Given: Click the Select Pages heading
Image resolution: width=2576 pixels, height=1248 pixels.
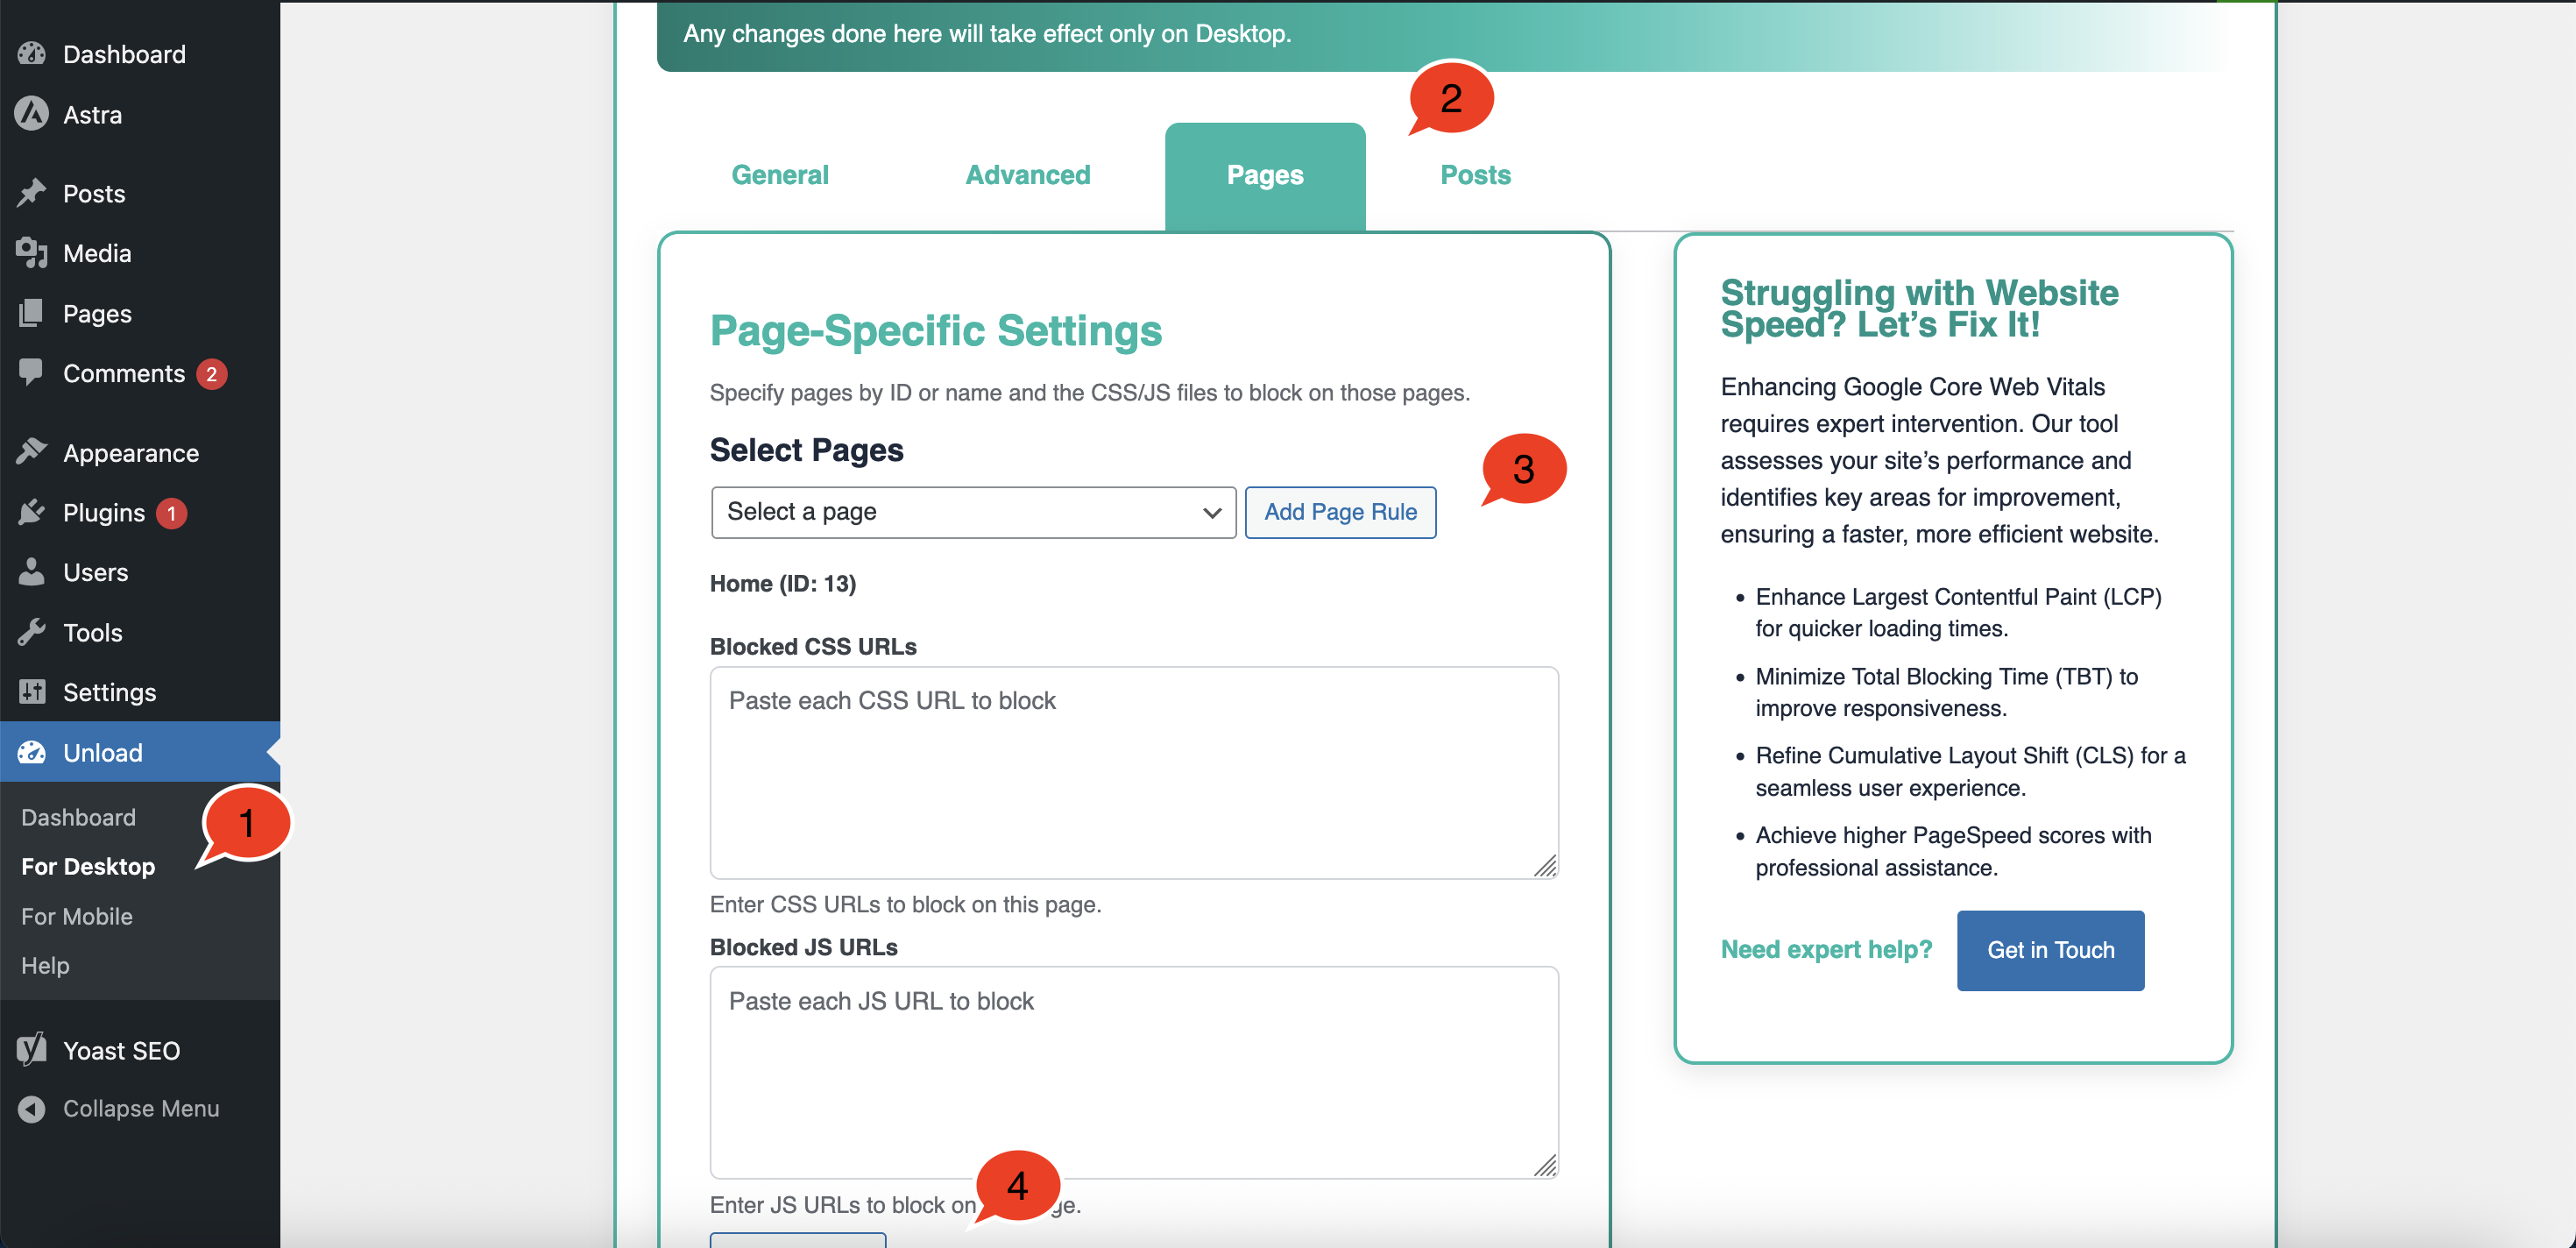Looking at the screenshot, I should [x=806, y=450].
